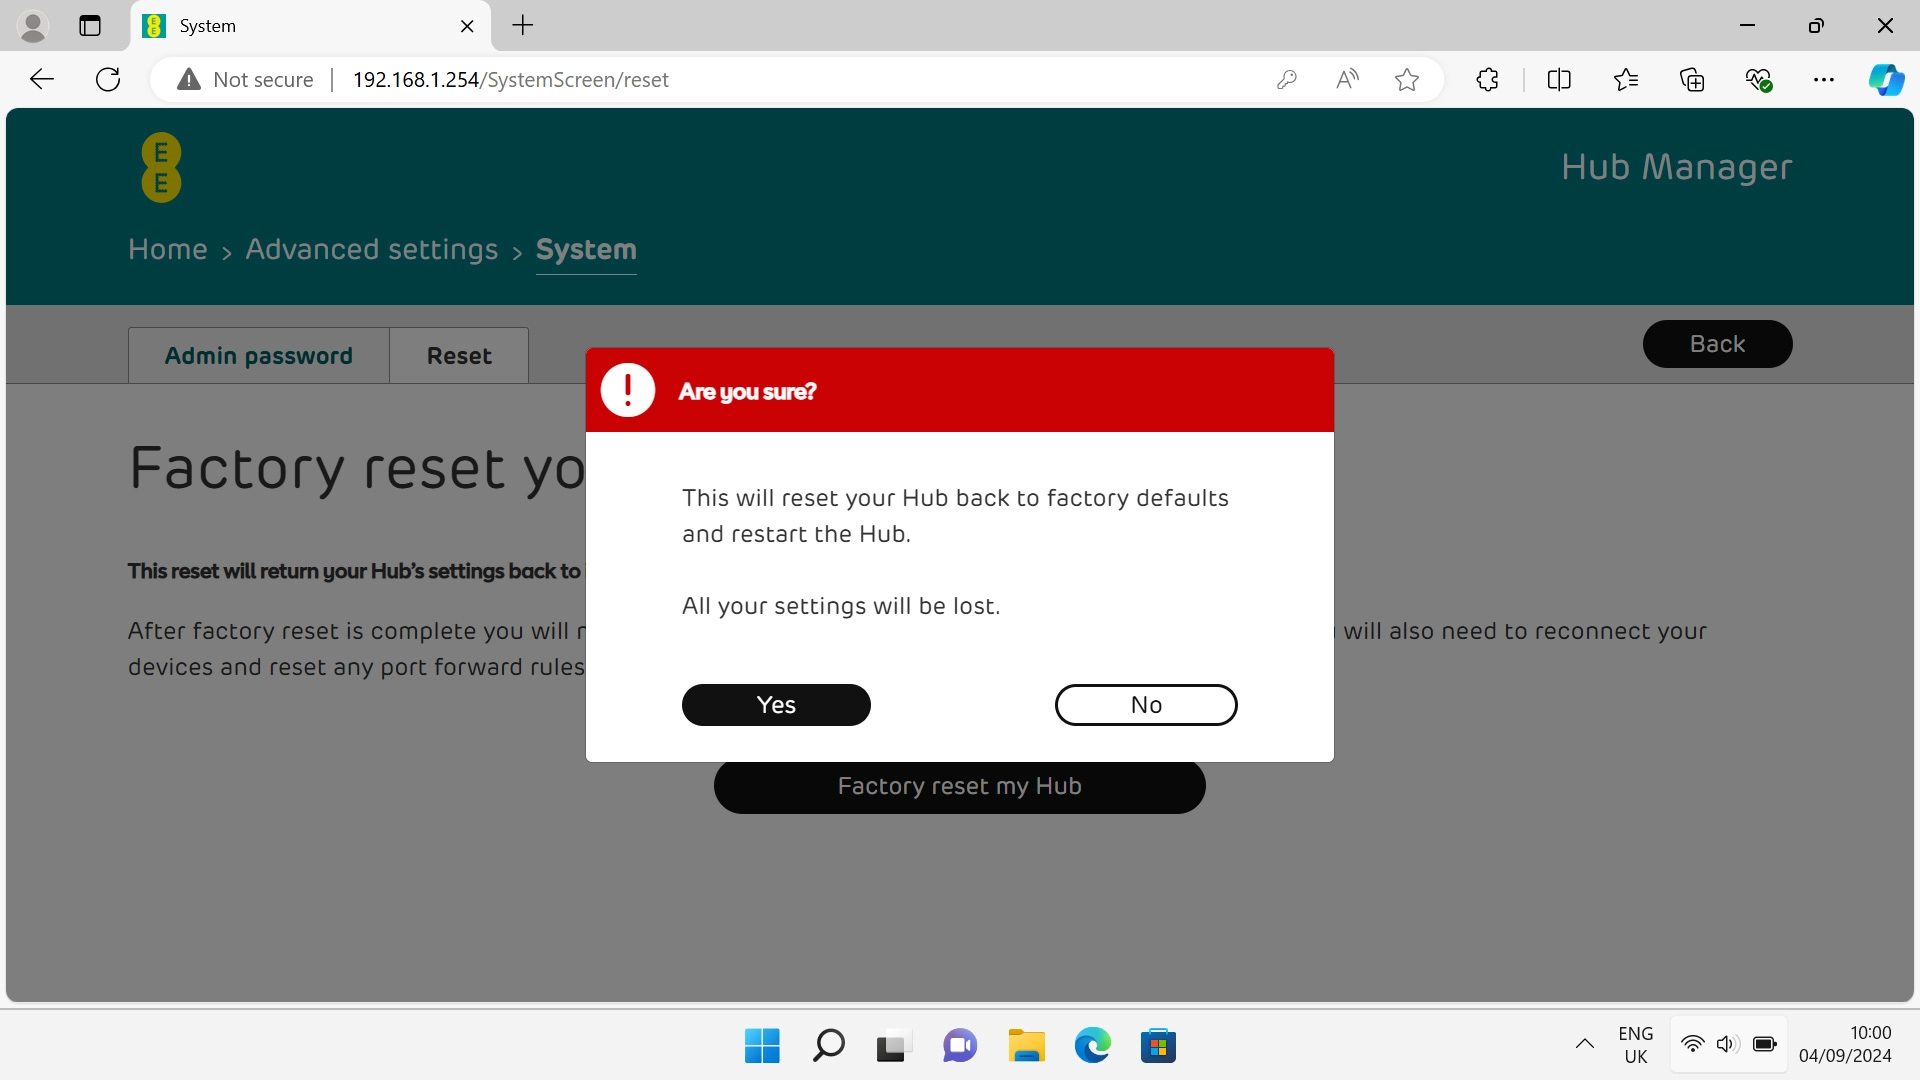Switch to the Admin password tab
Viewport: 1920px width, 1080px height.
coord(258,355)
